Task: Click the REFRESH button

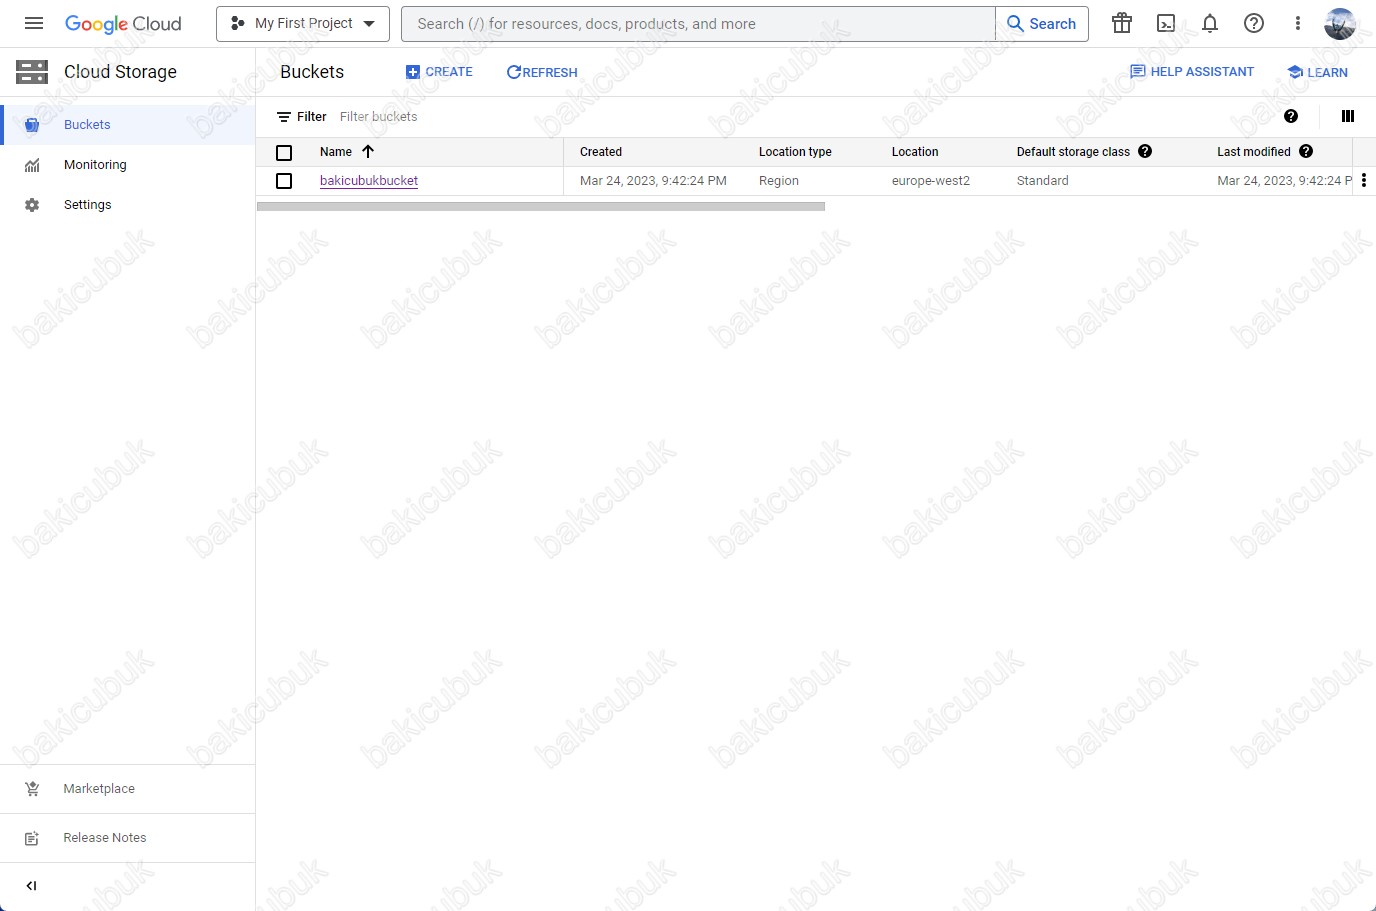Action: click(542, 72)
